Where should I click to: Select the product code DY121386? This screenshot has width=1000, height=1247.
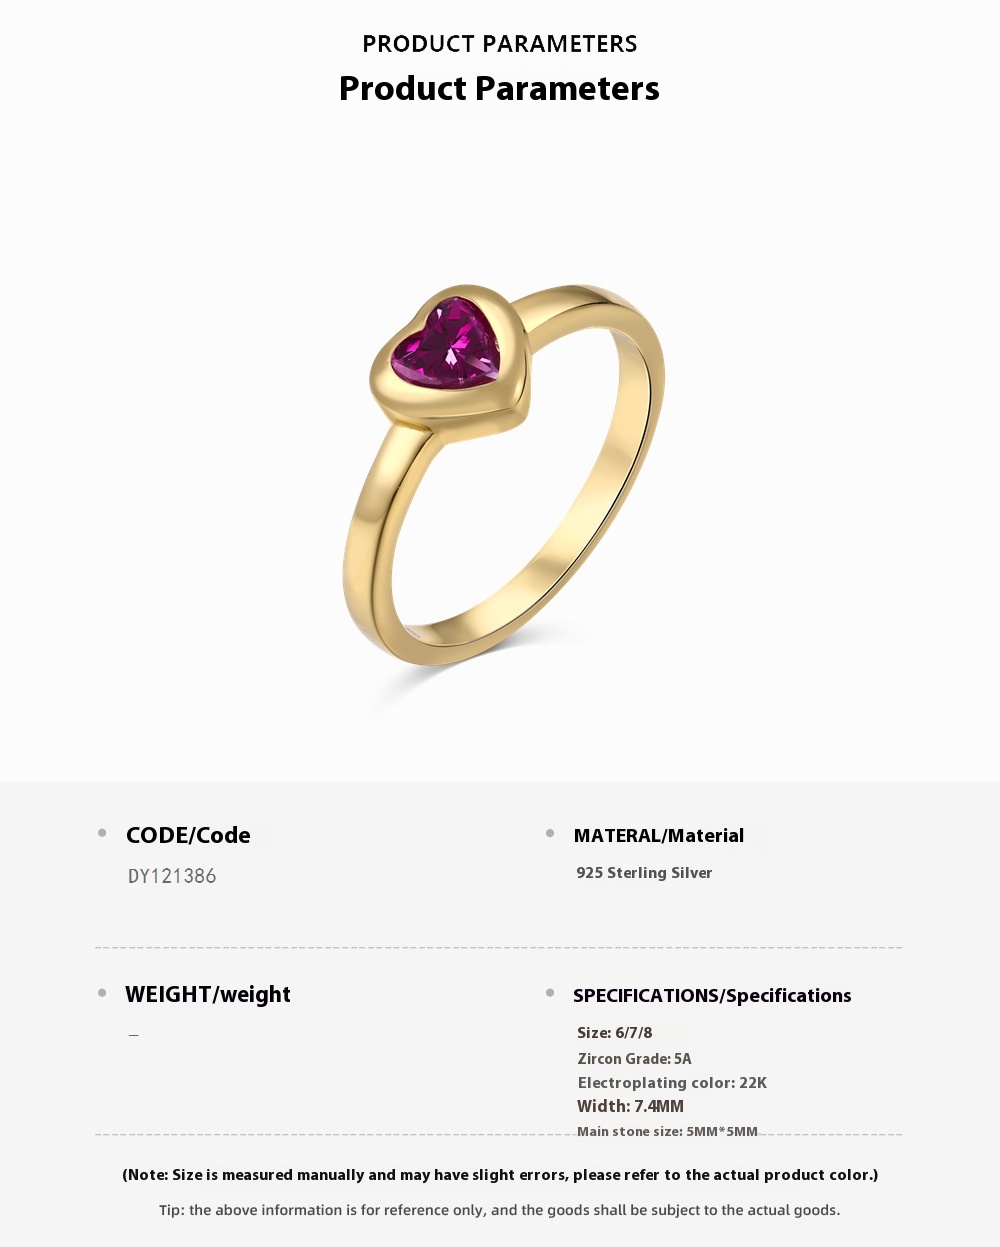tap(172, 876)
